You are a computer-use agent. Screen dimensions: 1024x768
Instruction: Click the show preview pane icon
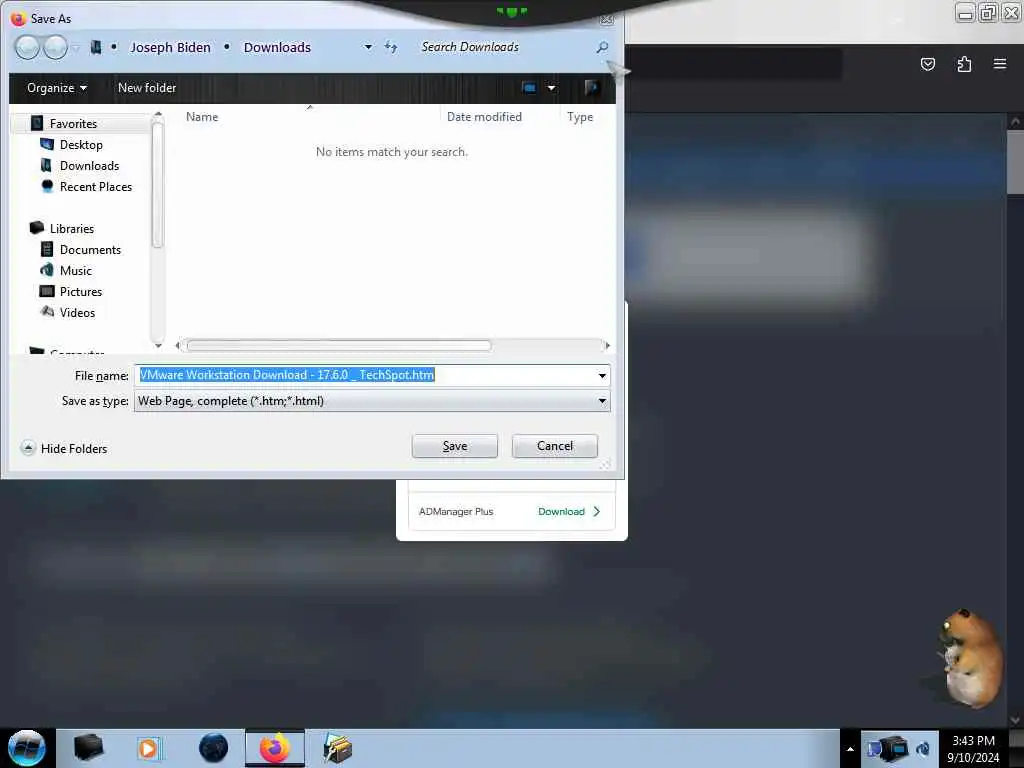592,88
